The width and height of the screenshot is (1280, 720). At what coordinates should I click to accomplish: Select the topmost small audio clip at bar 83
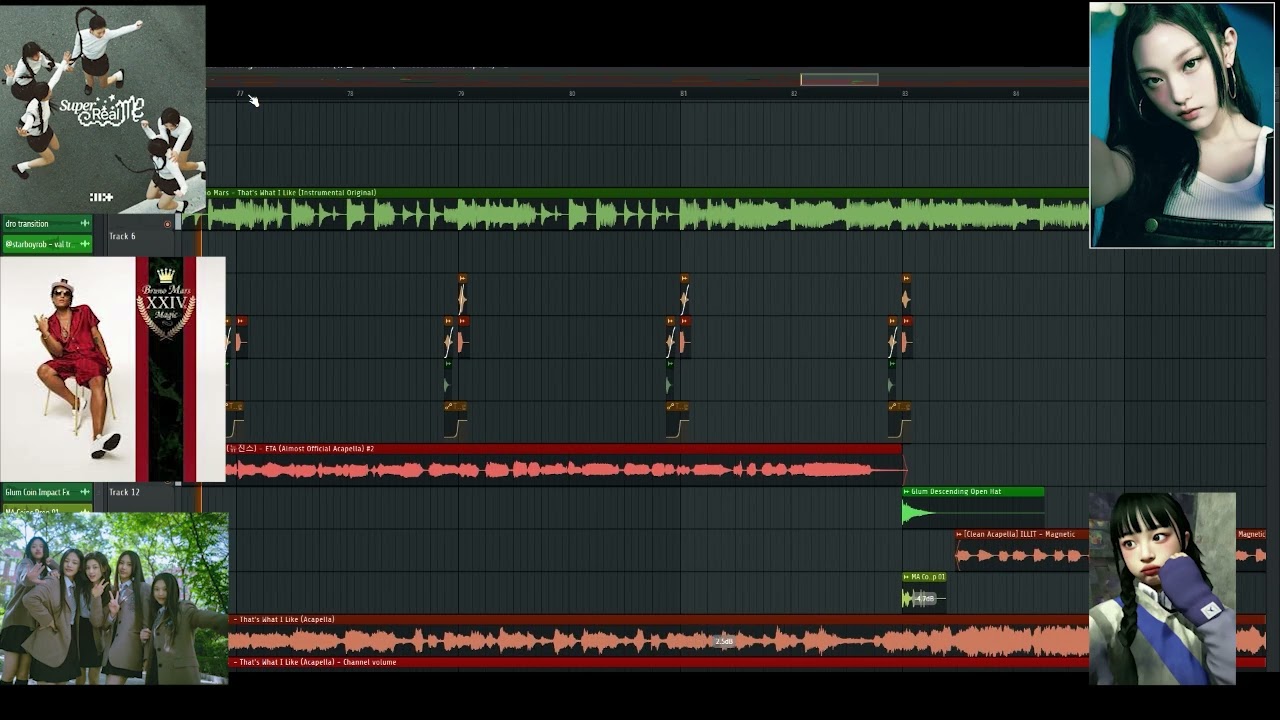pos(906,293)
